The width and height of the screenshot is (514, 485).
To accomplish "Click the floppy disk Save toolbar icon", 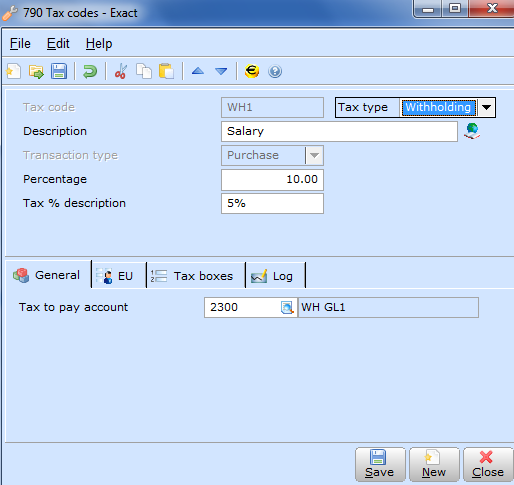I will point(59,71).
